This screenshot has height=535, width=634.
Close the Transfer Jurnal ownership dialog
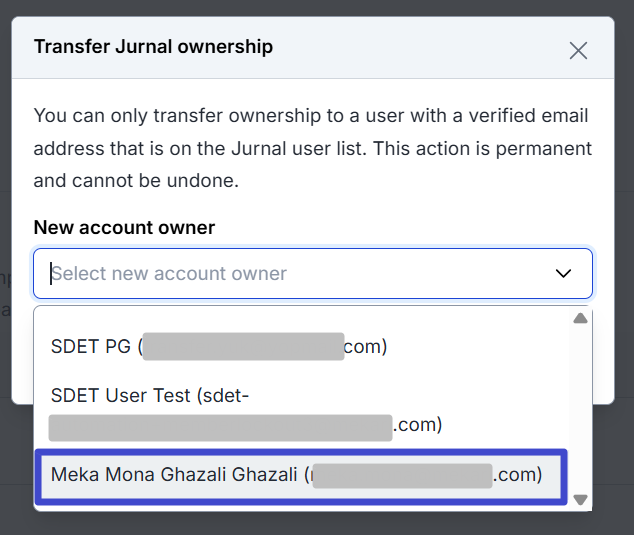coord(578,50)
